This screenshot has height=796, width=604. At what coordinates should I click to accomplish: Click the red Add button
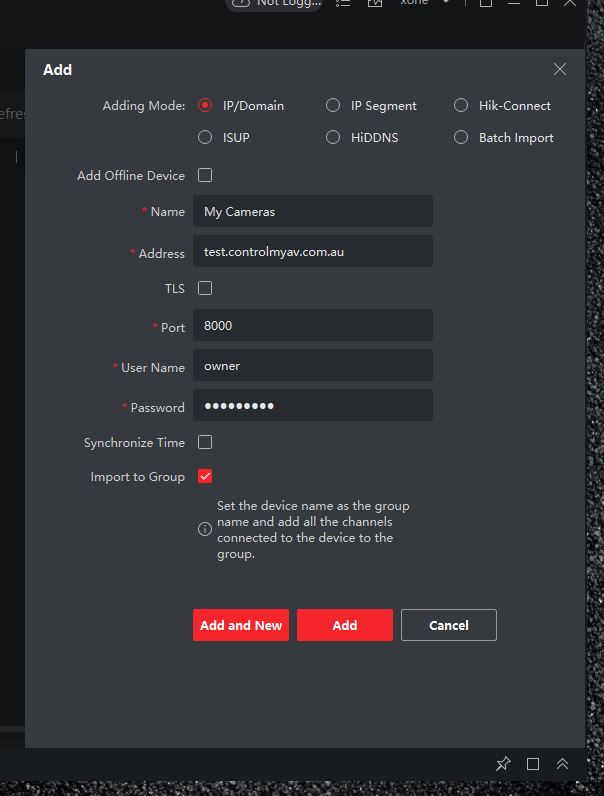(x=345, y=625)
